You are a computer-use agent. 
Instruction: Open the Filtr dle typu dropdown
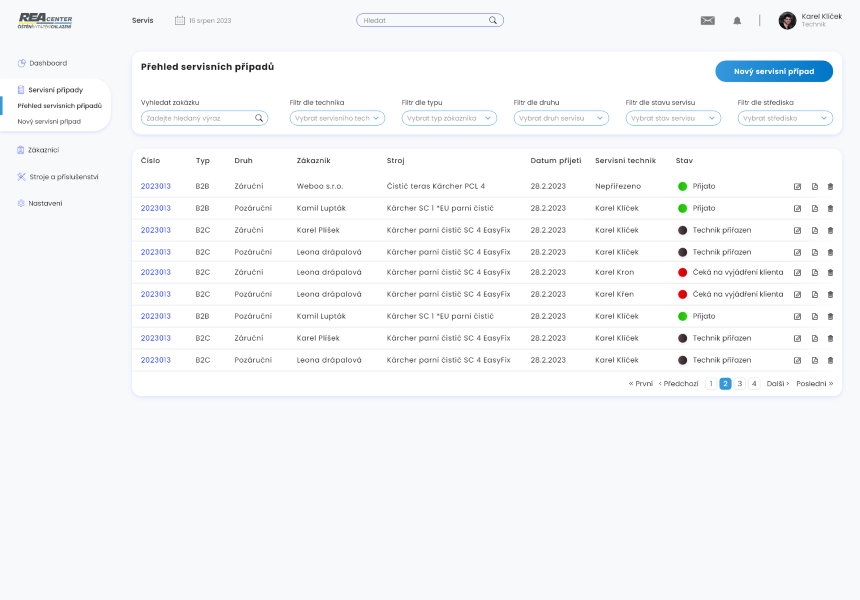pos(449,118)
